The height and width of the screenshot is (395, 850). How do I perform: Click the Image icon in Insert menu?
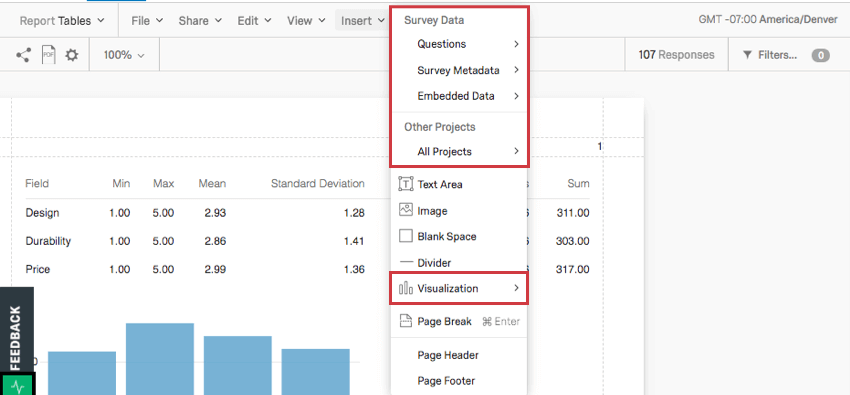click(405, 210)
